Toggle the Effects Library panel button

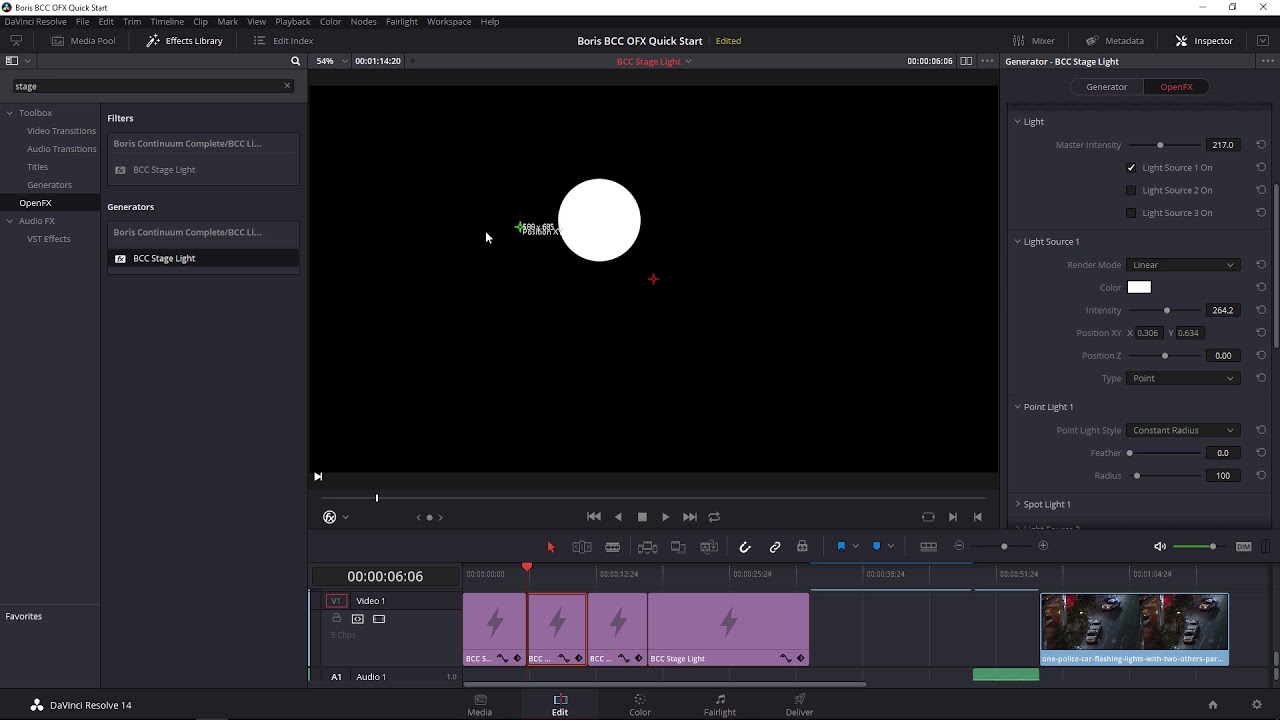tap(184, 41)
